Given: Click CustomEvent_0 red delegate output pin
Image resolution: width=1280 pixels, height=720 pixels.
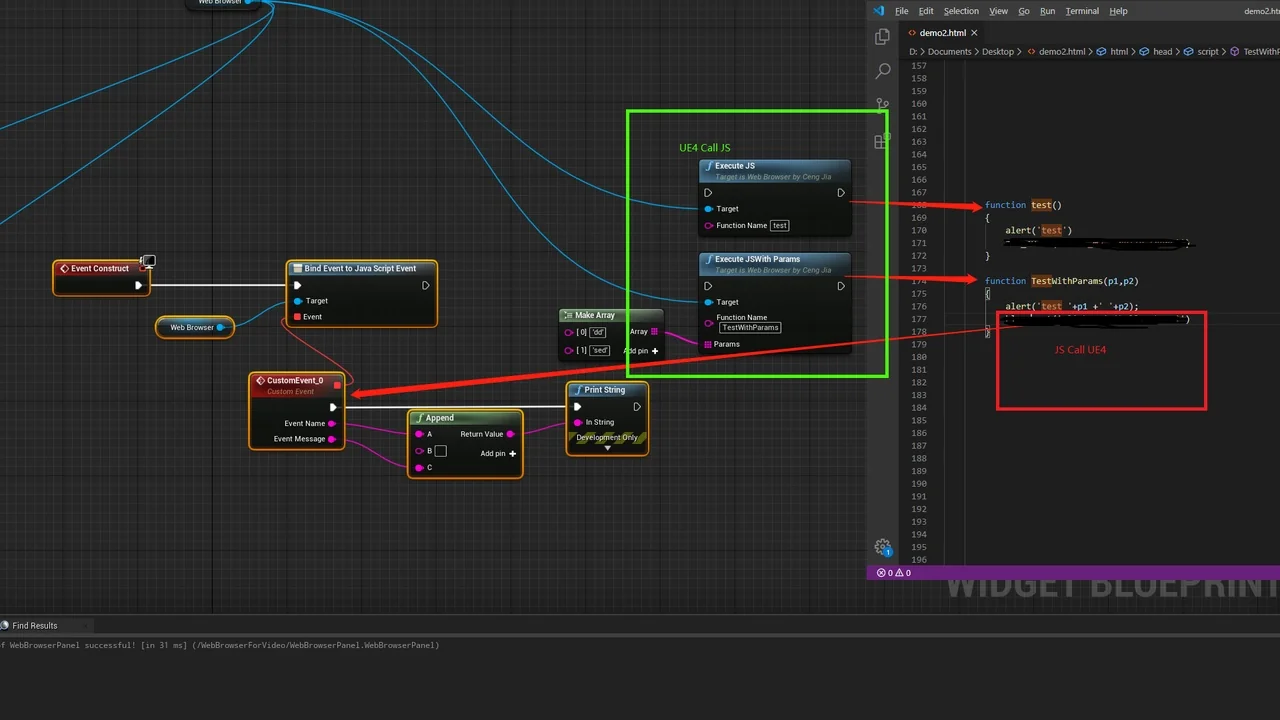Looking at the screenshot, I should (337, 384).
